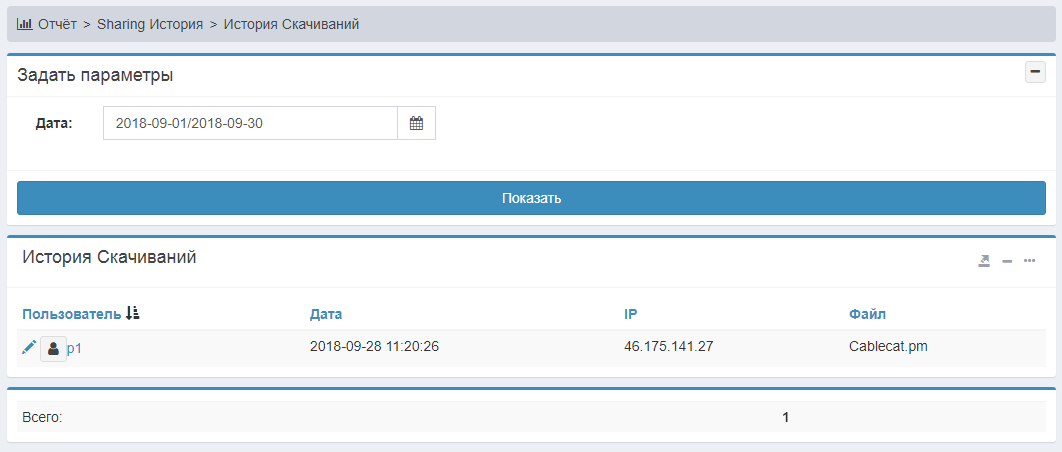Open user info via the person icon button
Image resolution: width=1062 pixels, height=452 pixels.
coord(53,349)
